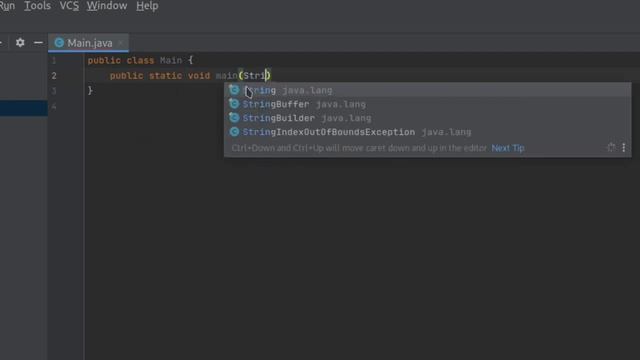Click the icon left of popup options dots
Viewport: 640px width, 360px height.
[611, 147]
